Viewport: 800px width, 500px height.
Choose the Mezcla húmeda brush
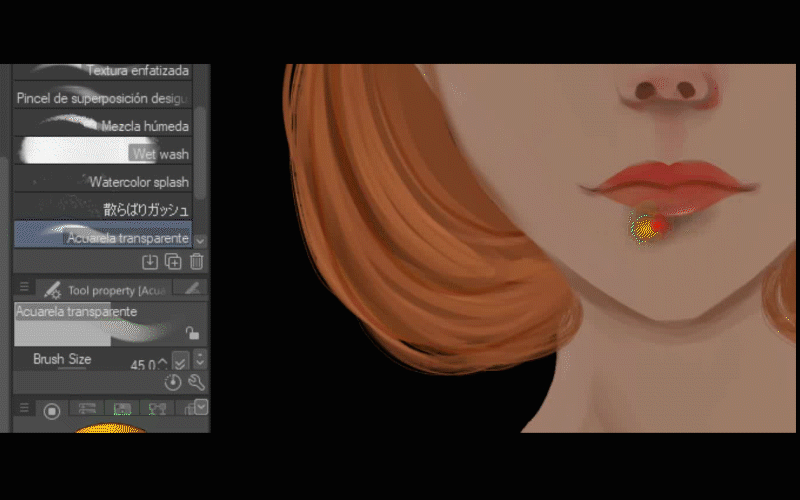click(103, 124)
